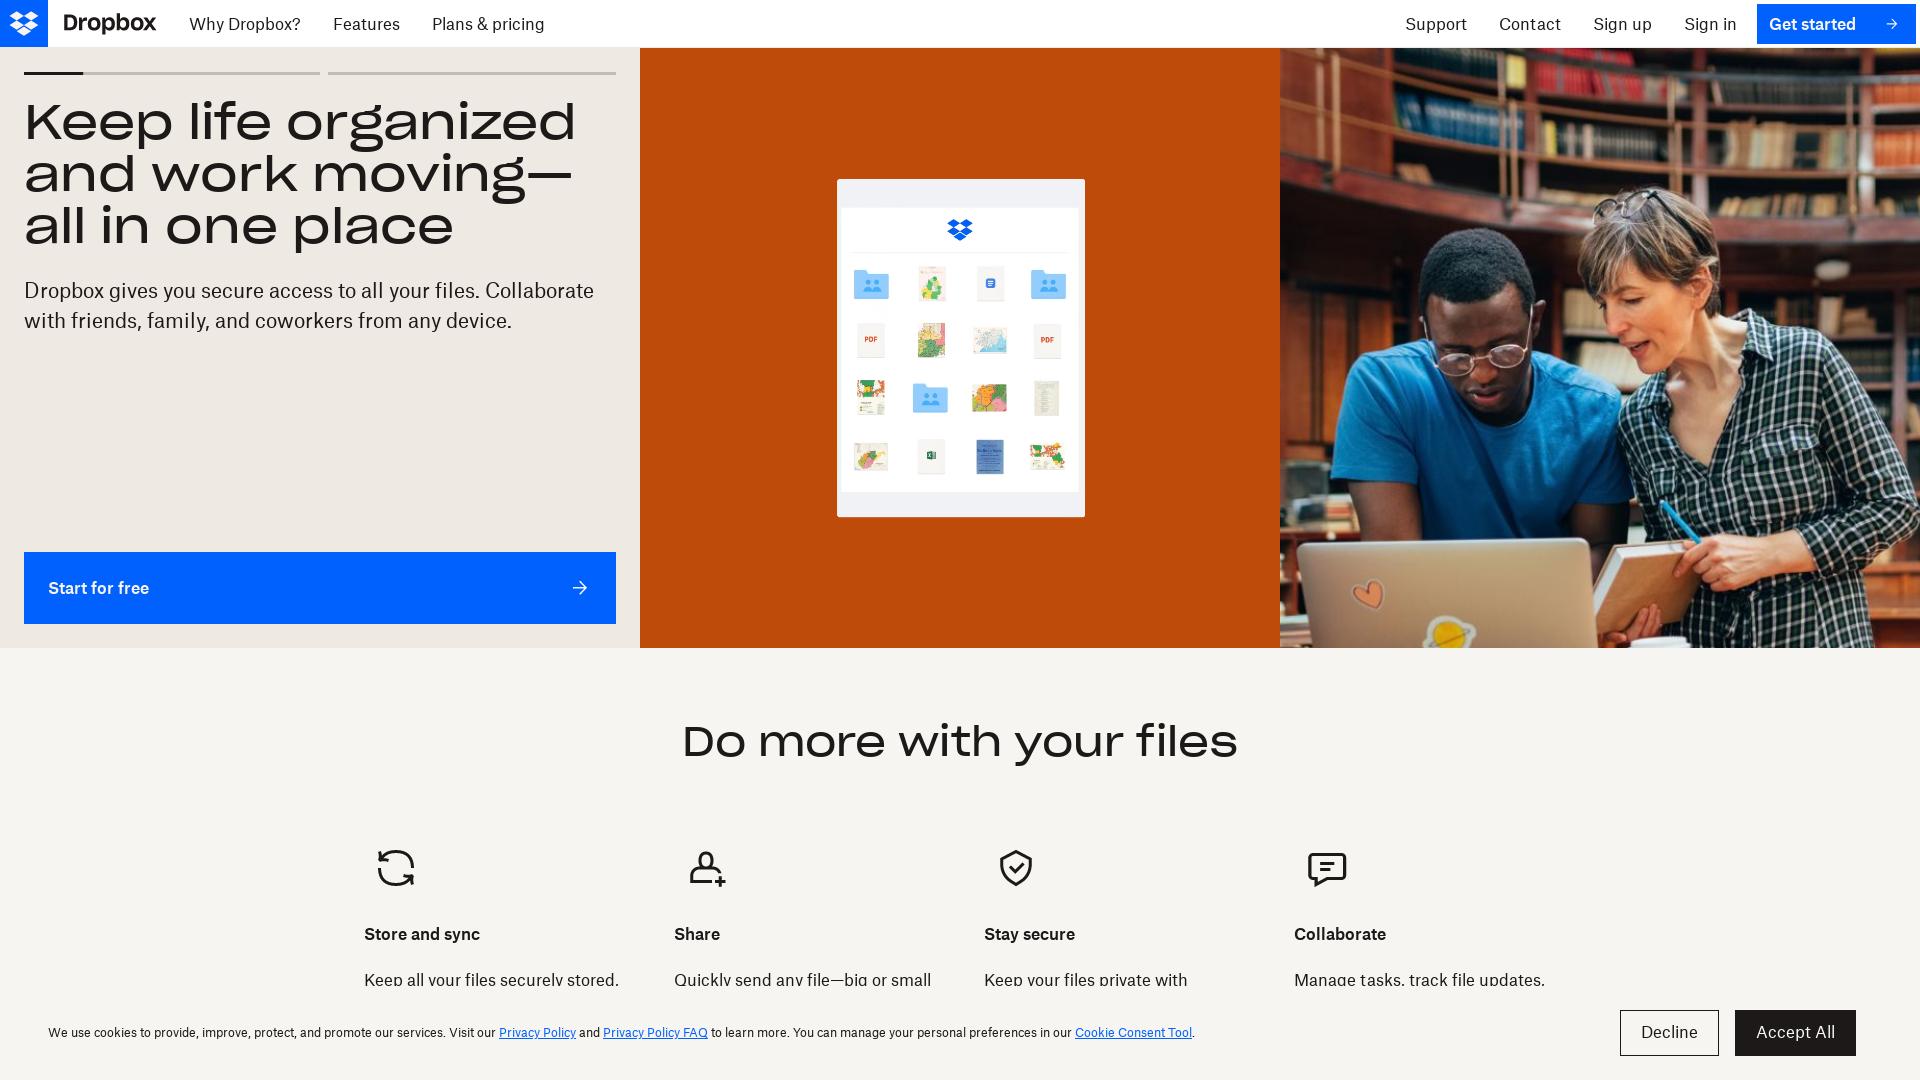The height and width of the screenshot is (1080, 1920).
Task: Go to Plans & pricing
Action: click(x=488, y=24)
